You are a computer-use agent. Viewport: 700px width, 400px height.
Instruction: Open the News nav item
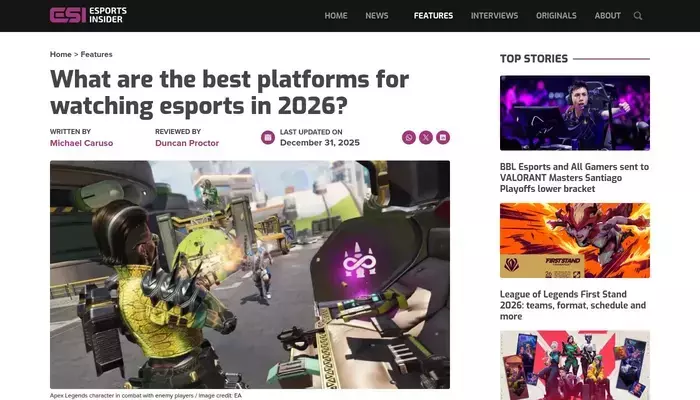[377, 16]
